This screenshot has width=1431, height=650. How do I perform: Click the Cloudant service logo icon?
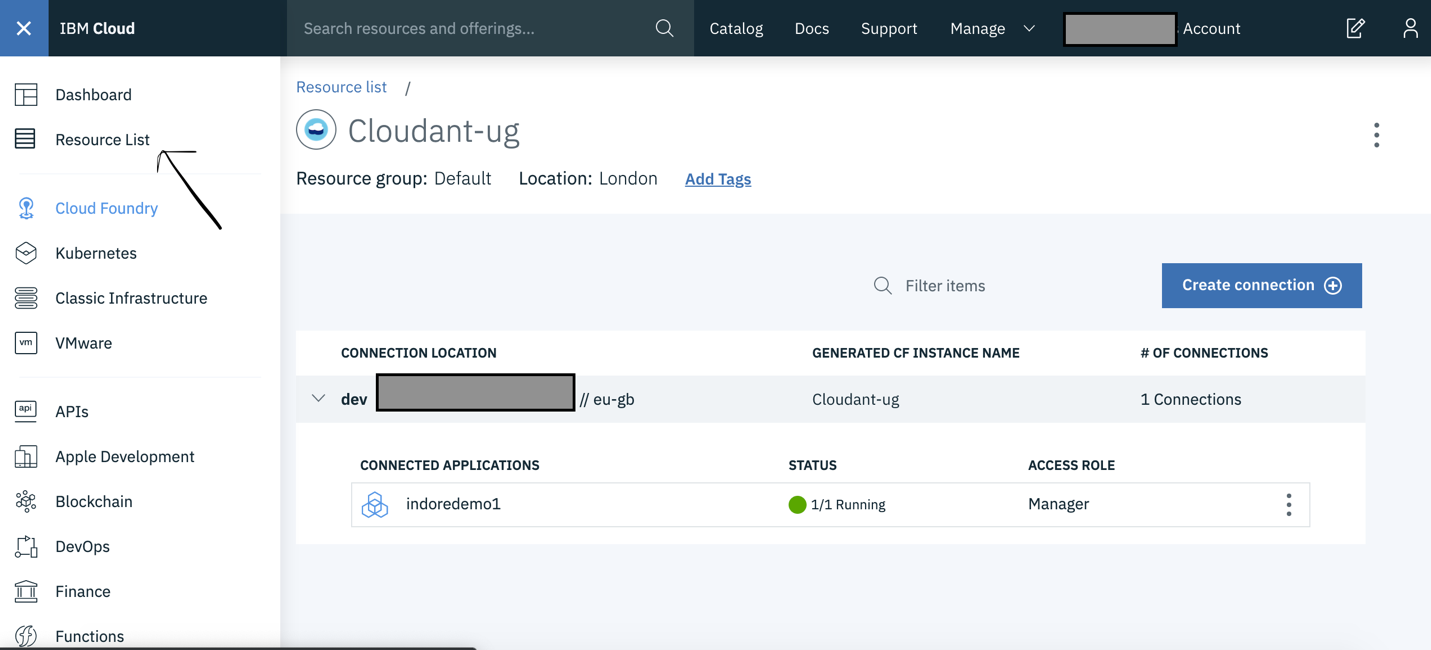pos(316,130)
